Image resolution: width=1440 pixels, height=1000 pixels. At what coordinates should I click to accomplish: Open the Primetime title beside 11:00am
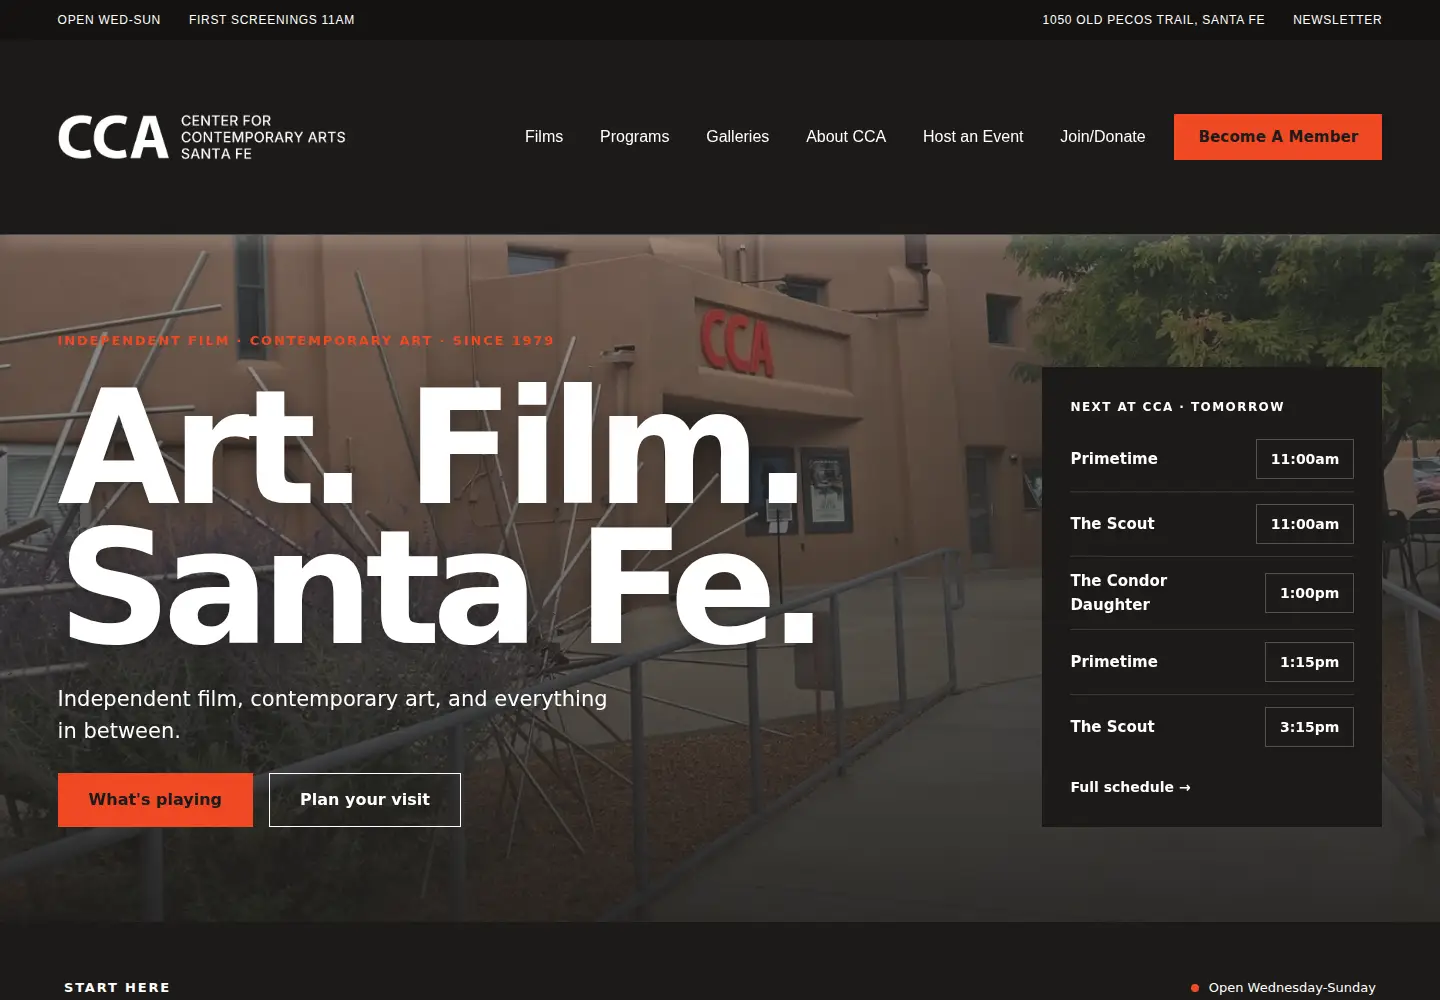(1114, 459)
